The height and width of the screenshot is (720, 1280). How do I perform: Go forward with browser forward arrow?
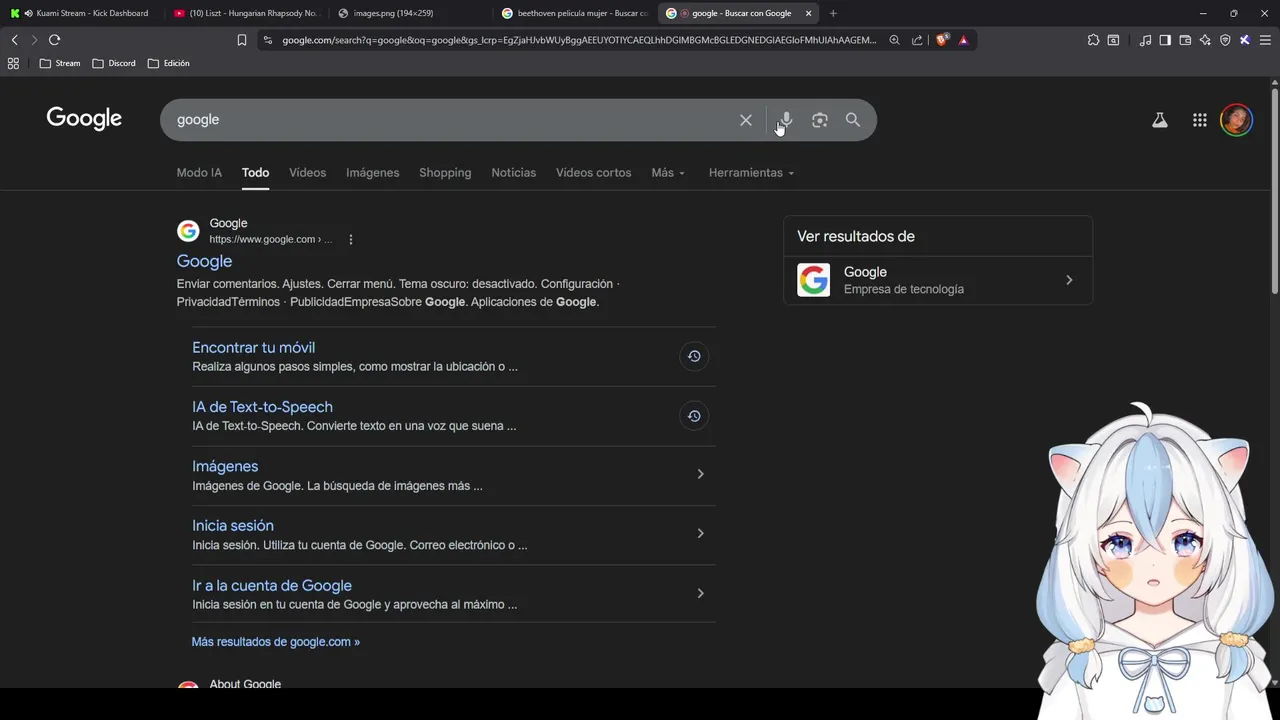click(34, 40)
